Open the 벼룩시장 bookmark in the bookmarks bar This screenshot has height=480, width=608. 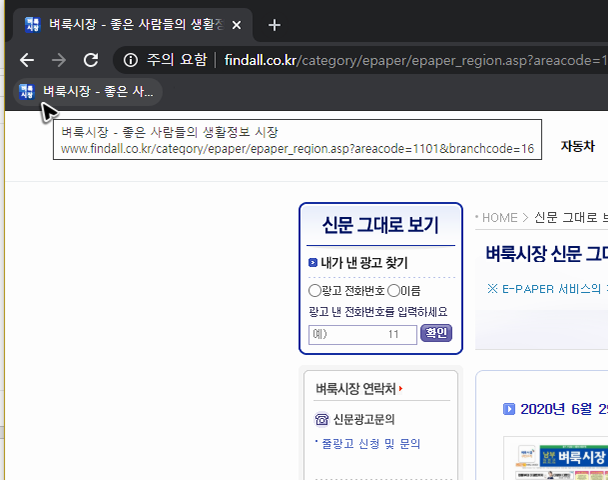(88, 92)
